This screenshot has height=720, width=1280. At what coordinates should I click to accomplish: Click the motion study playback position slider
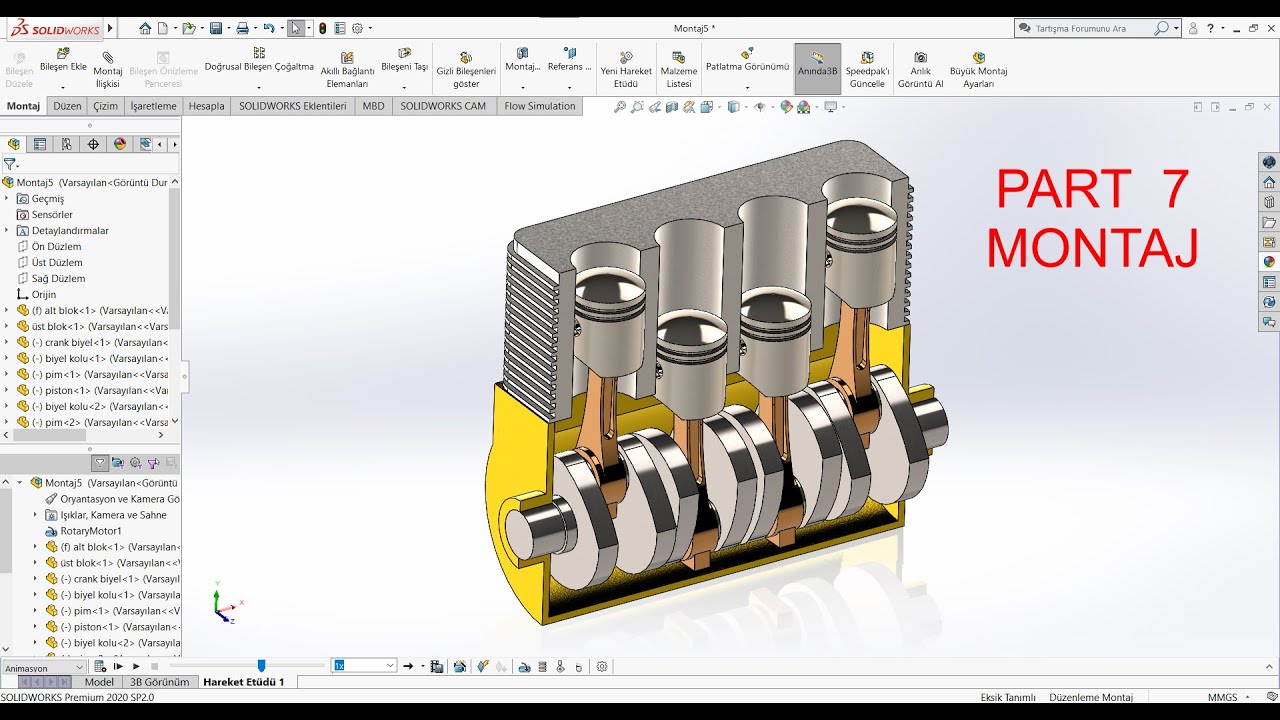261,666
